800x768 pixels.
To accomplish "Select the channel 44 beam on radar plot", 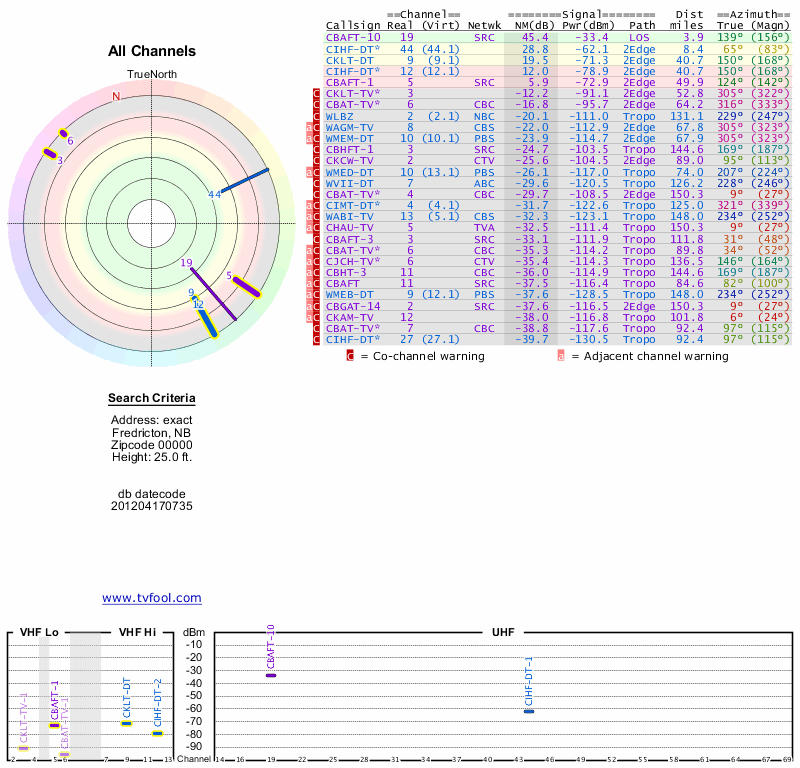I will point(246,180).
